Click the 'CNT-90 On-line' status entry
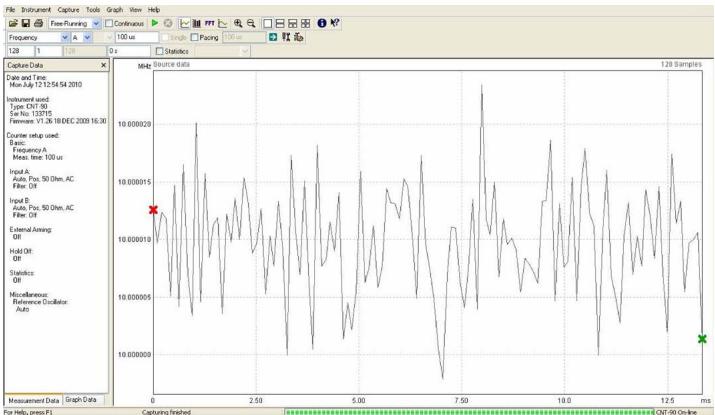Screen dimensions: 715x415 point(676,412)
